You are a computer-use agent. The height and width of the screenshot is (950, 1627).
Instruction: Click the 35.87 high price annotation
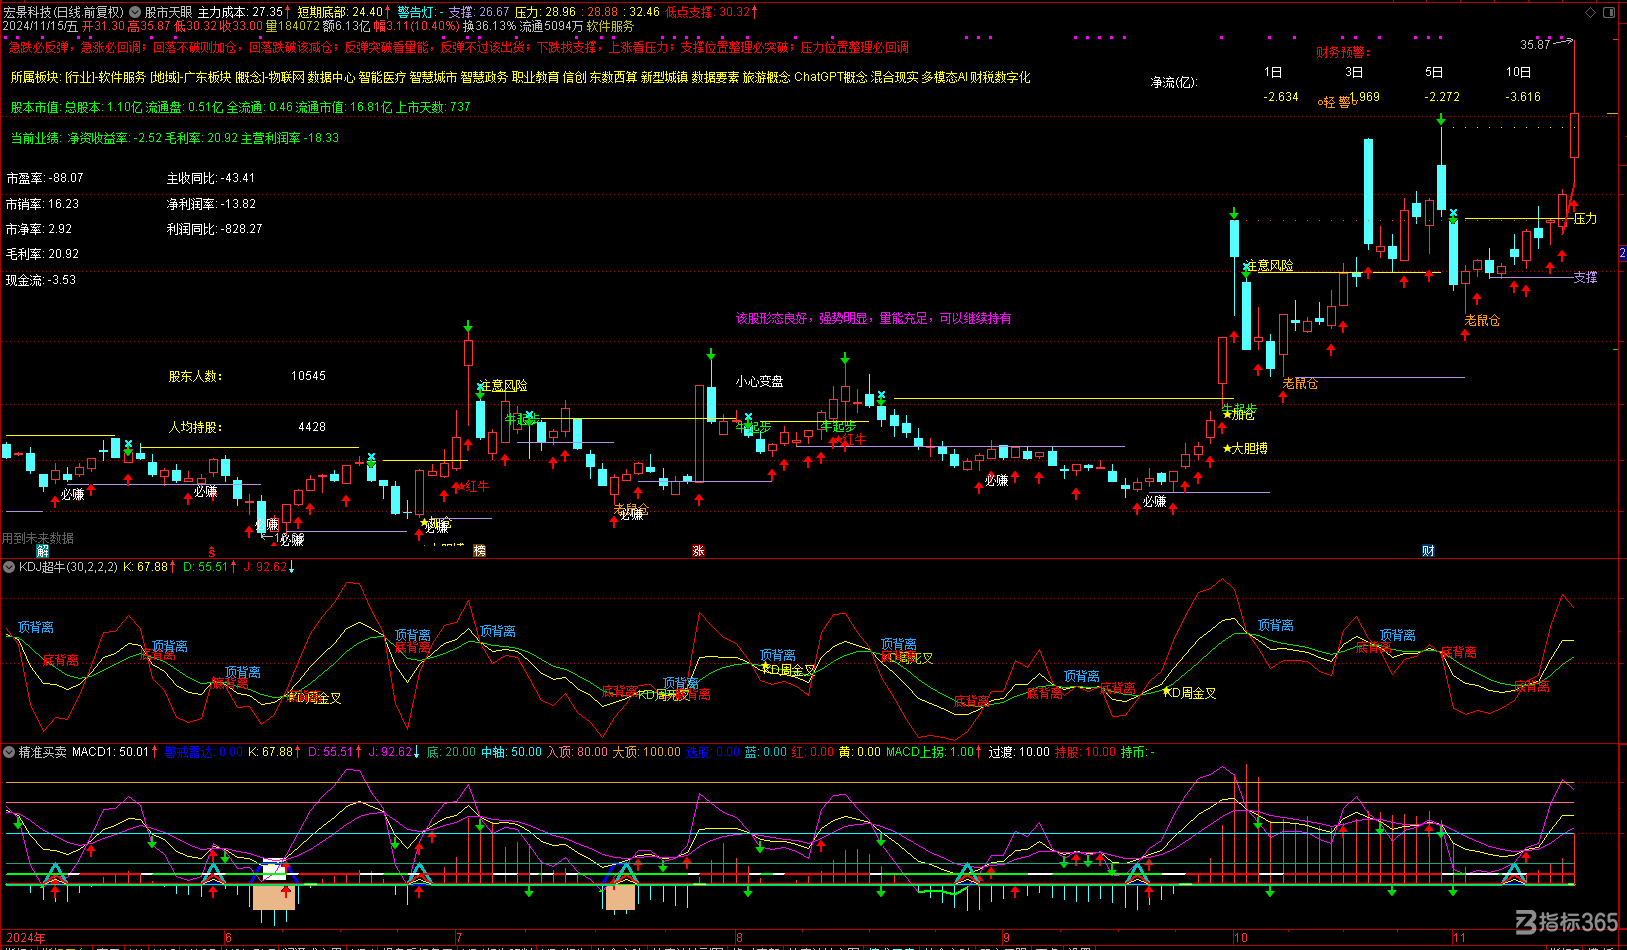click(x=1535, y=45)
